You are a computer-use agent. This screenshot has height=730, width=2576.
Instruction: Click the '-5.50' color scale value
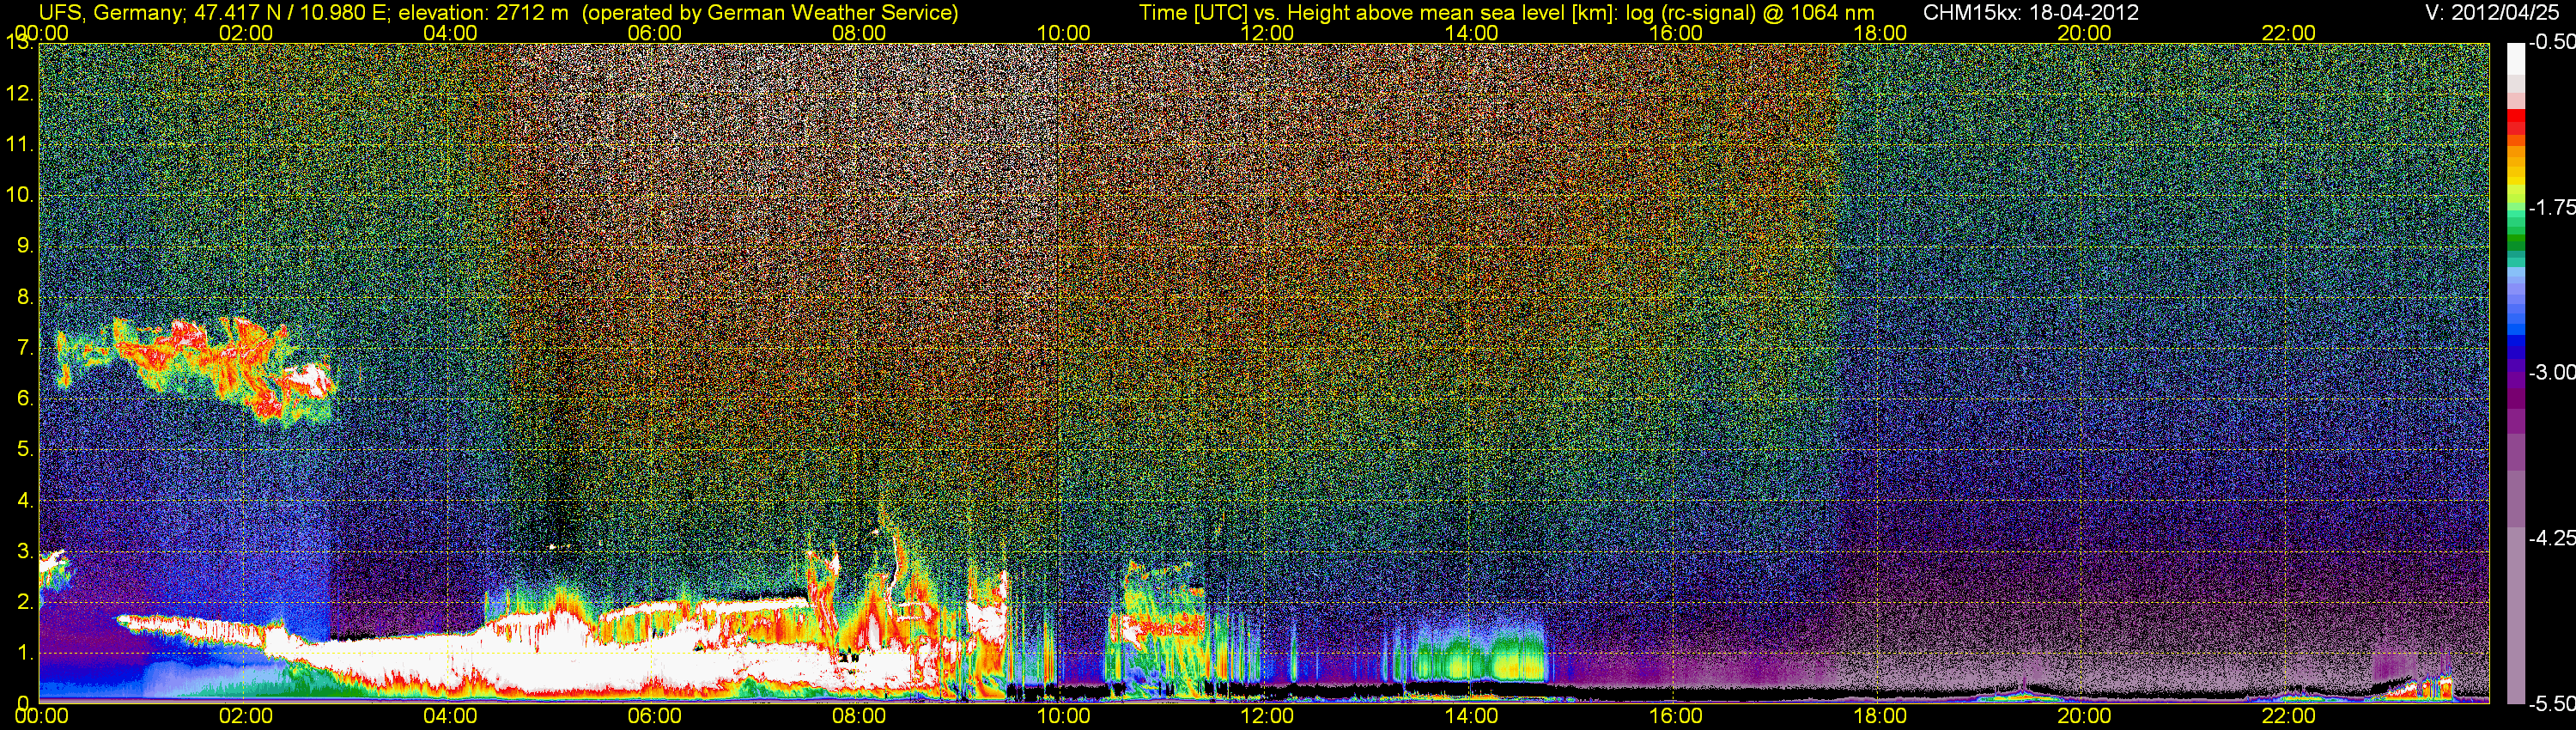[2551, 704]
